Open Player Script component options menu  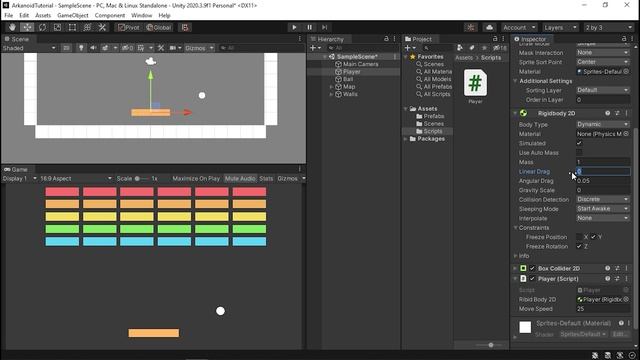[627, 279]
